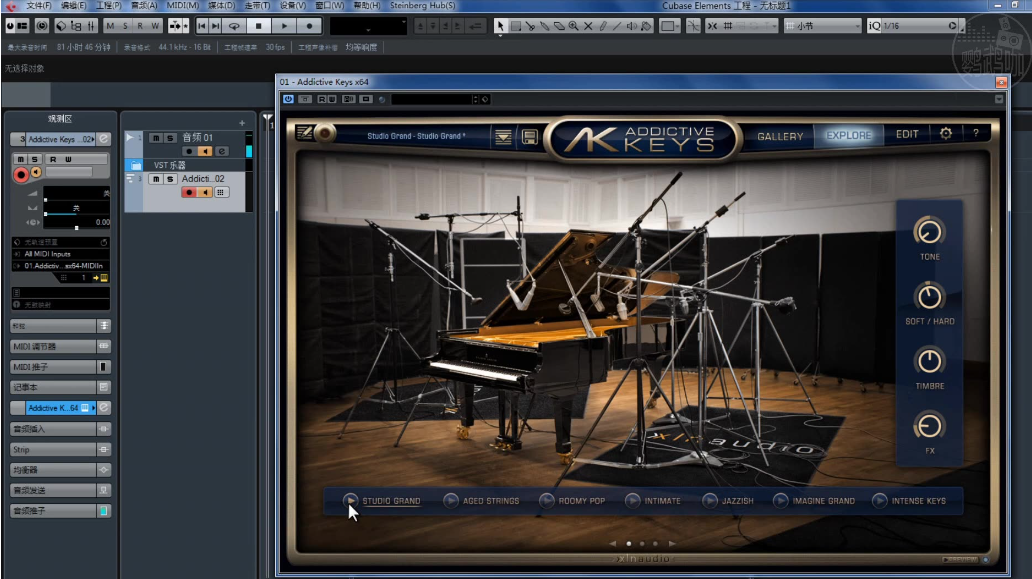The image size is (1032, 579).
Task: Expand the MIDI 推子 inspector section
Action: (x=60, y=366)
